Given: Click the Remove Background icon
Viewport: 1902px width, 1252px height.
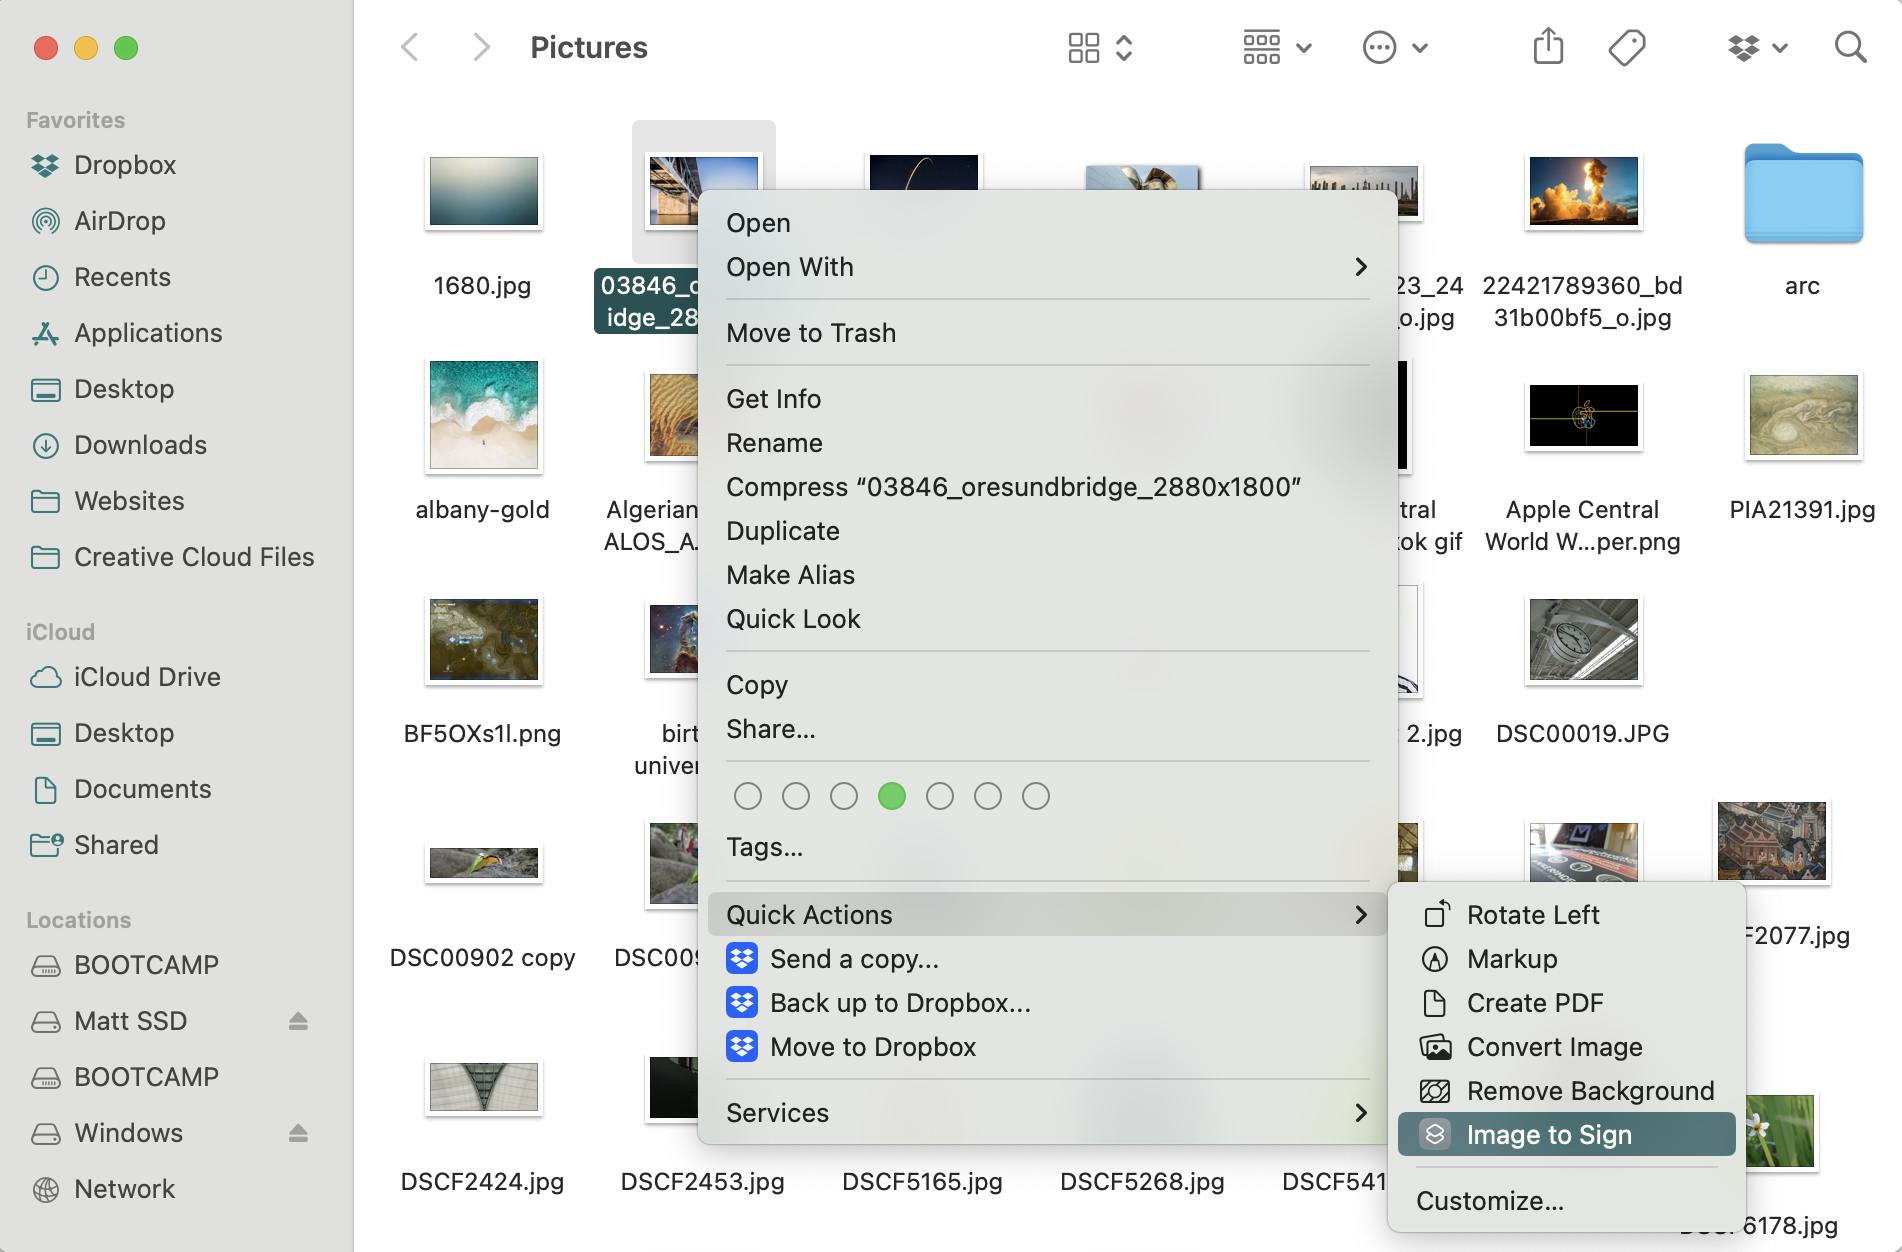Looking at the screenshot, I should [1435, 1091].
